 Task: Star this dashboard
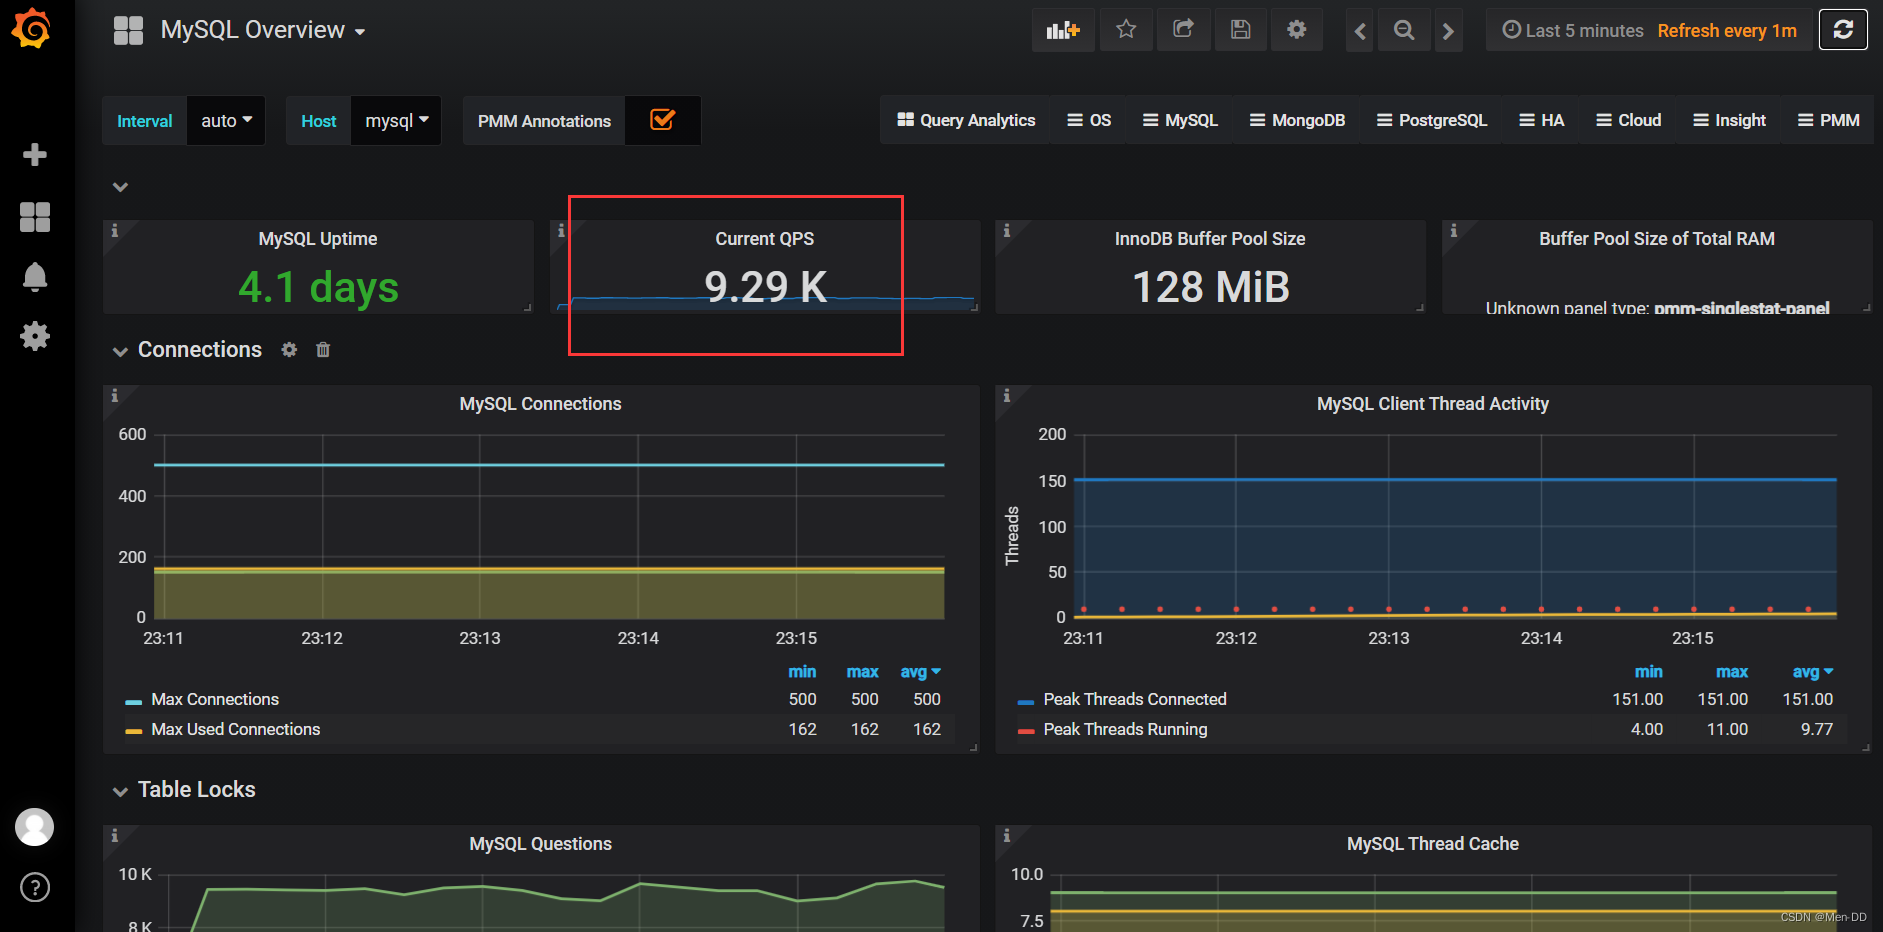1126,30
